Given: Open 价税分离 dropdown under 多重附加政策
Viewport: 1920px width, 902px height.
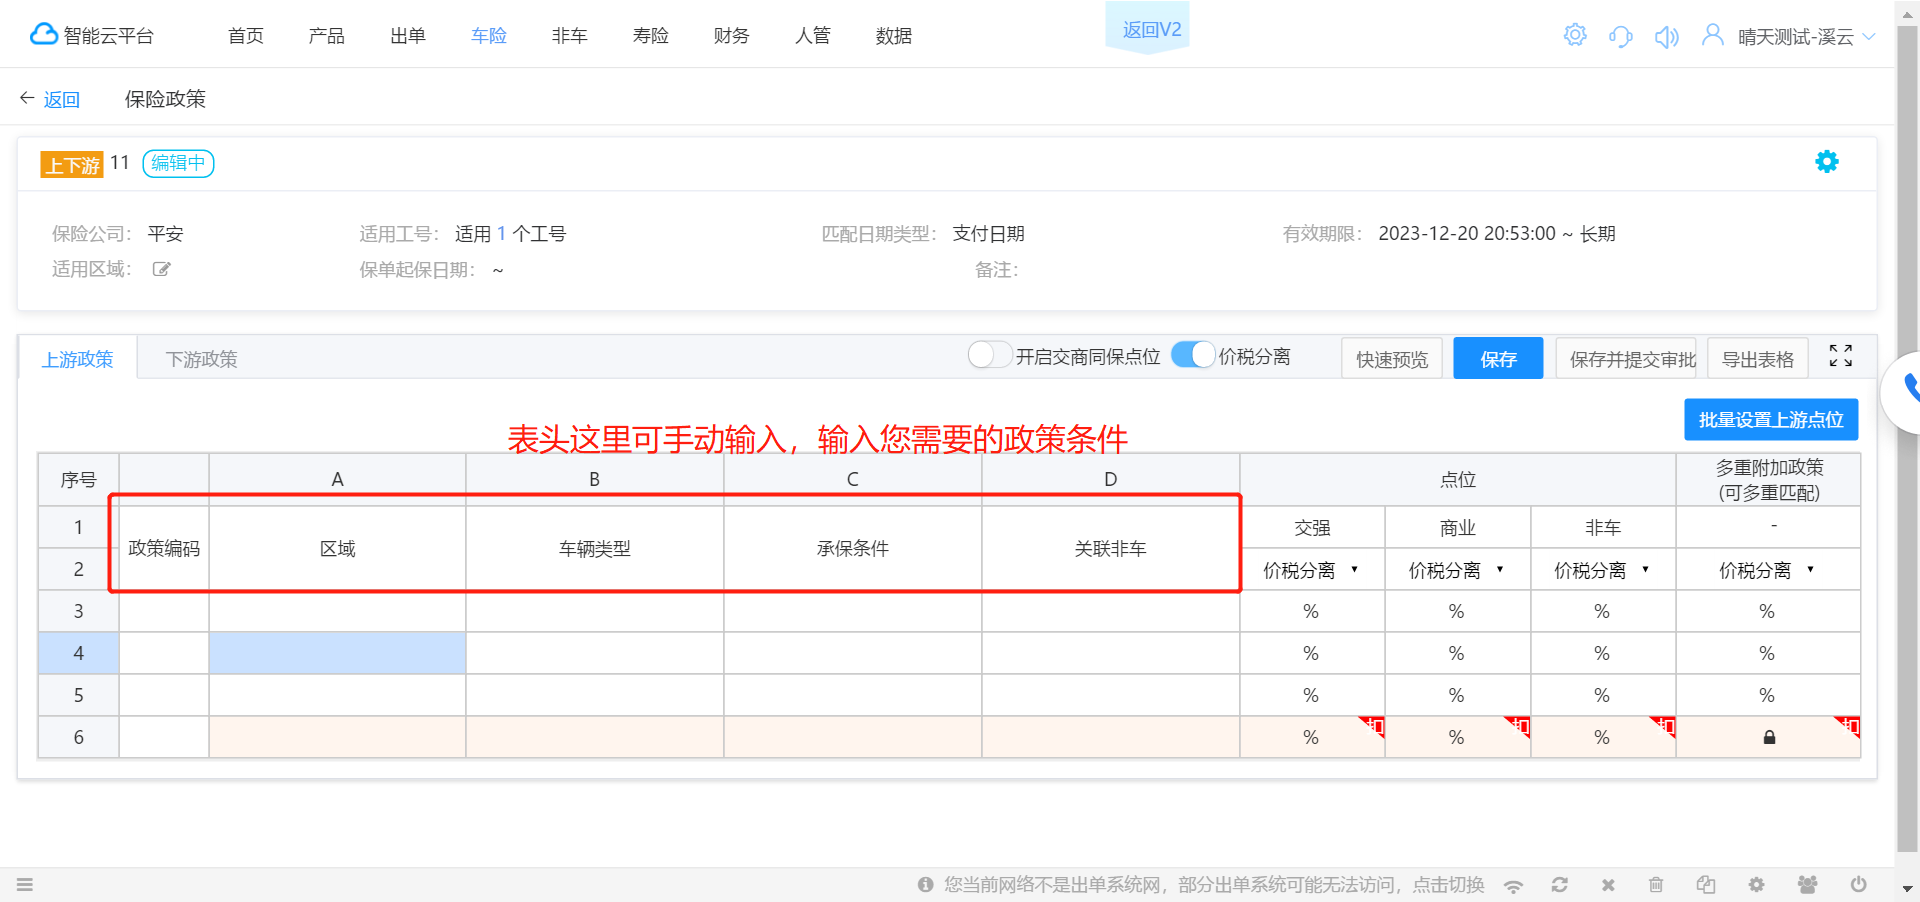Looking at the screenshot, I should coord(1767,570).
